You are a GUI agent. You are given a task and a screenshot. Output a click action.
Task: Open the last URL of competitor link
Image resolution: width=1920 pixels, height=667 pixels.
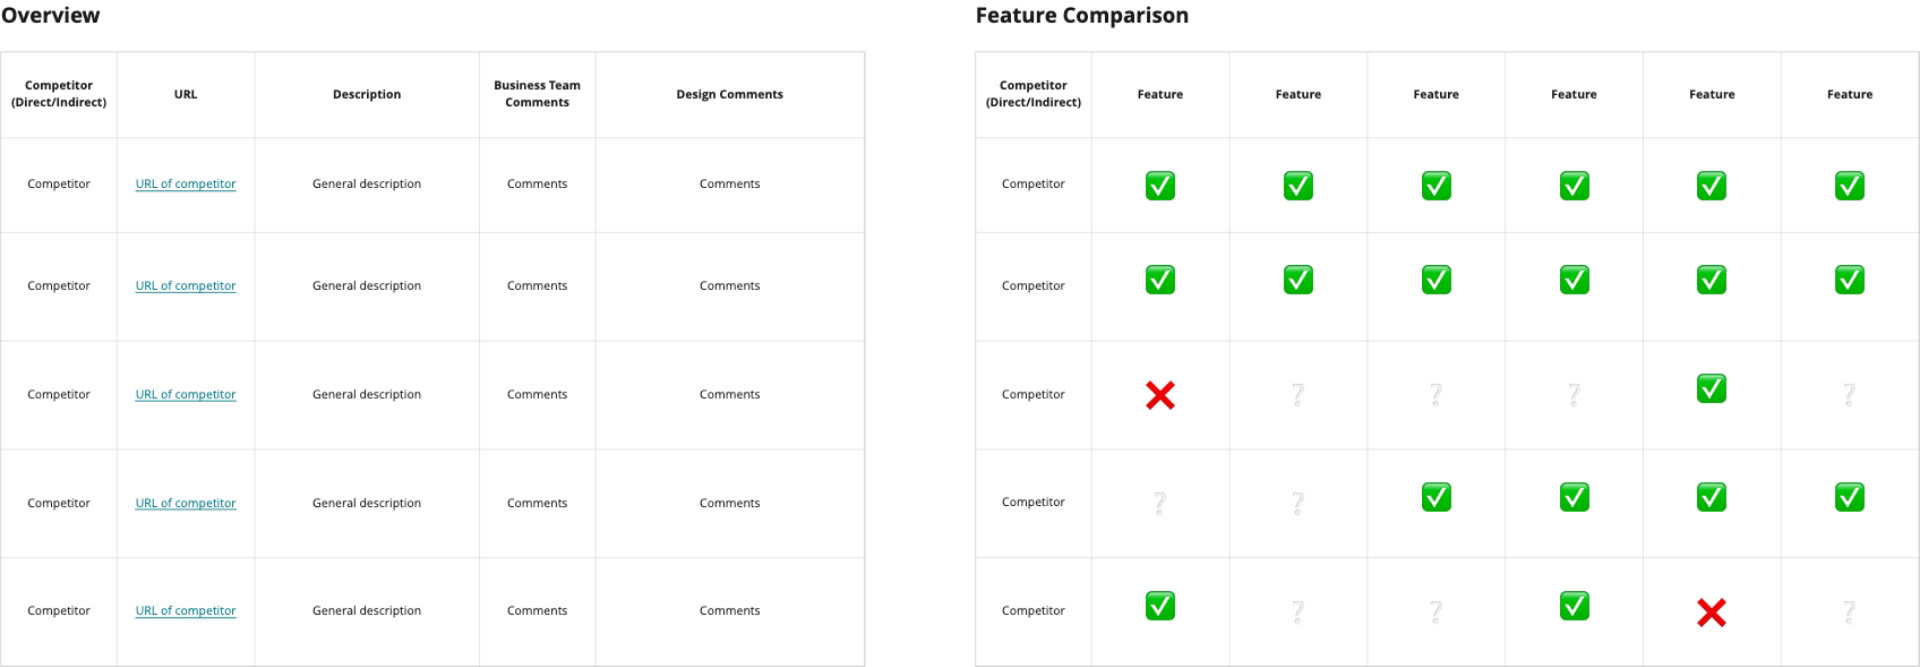coord(186,611)
